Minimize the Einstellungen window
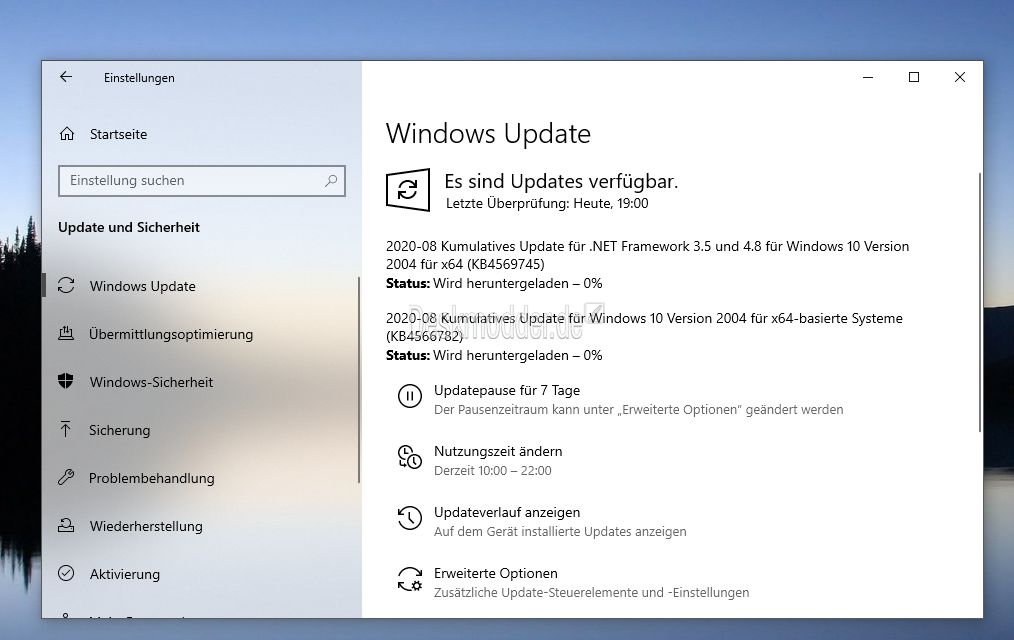 click(x=868, y=78)
